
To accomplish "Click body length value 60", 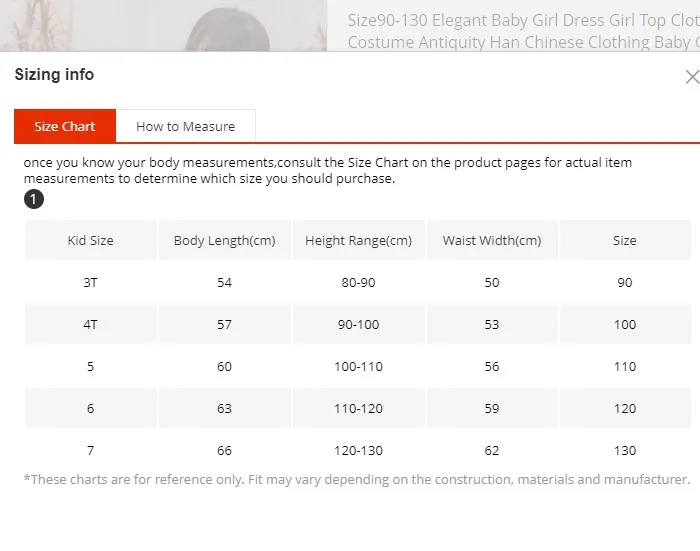I will coord(225,366).
